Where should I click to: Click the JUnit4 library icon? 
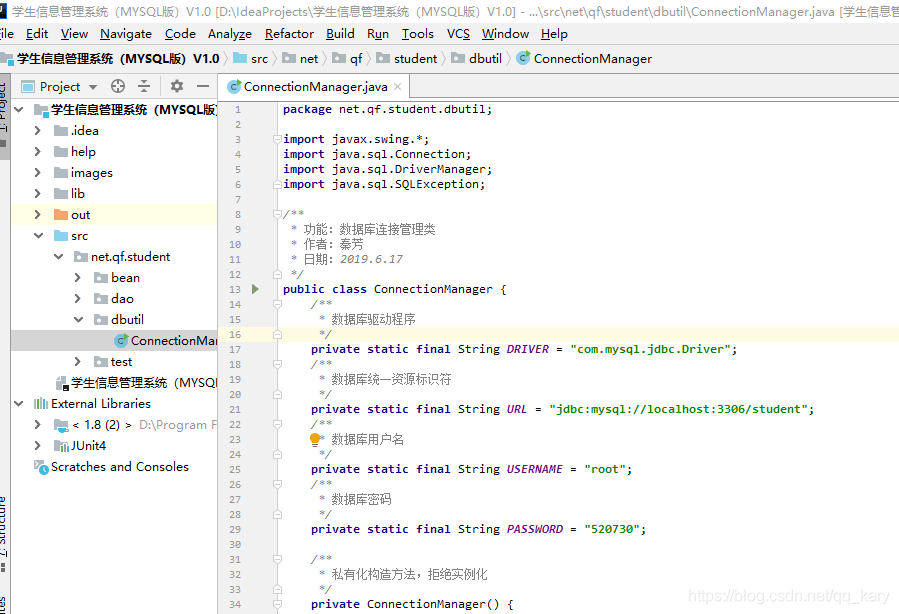tap(61, 446)
